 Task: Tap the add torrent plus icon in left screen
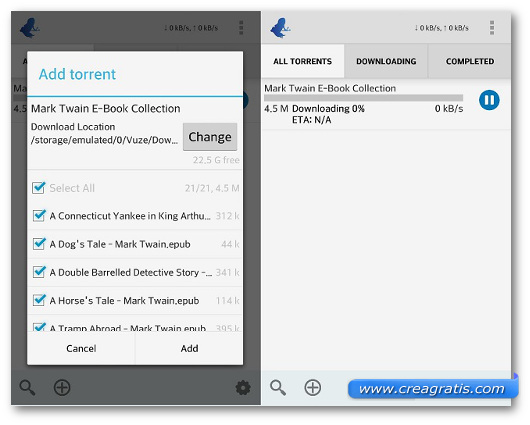pos(62,387)
